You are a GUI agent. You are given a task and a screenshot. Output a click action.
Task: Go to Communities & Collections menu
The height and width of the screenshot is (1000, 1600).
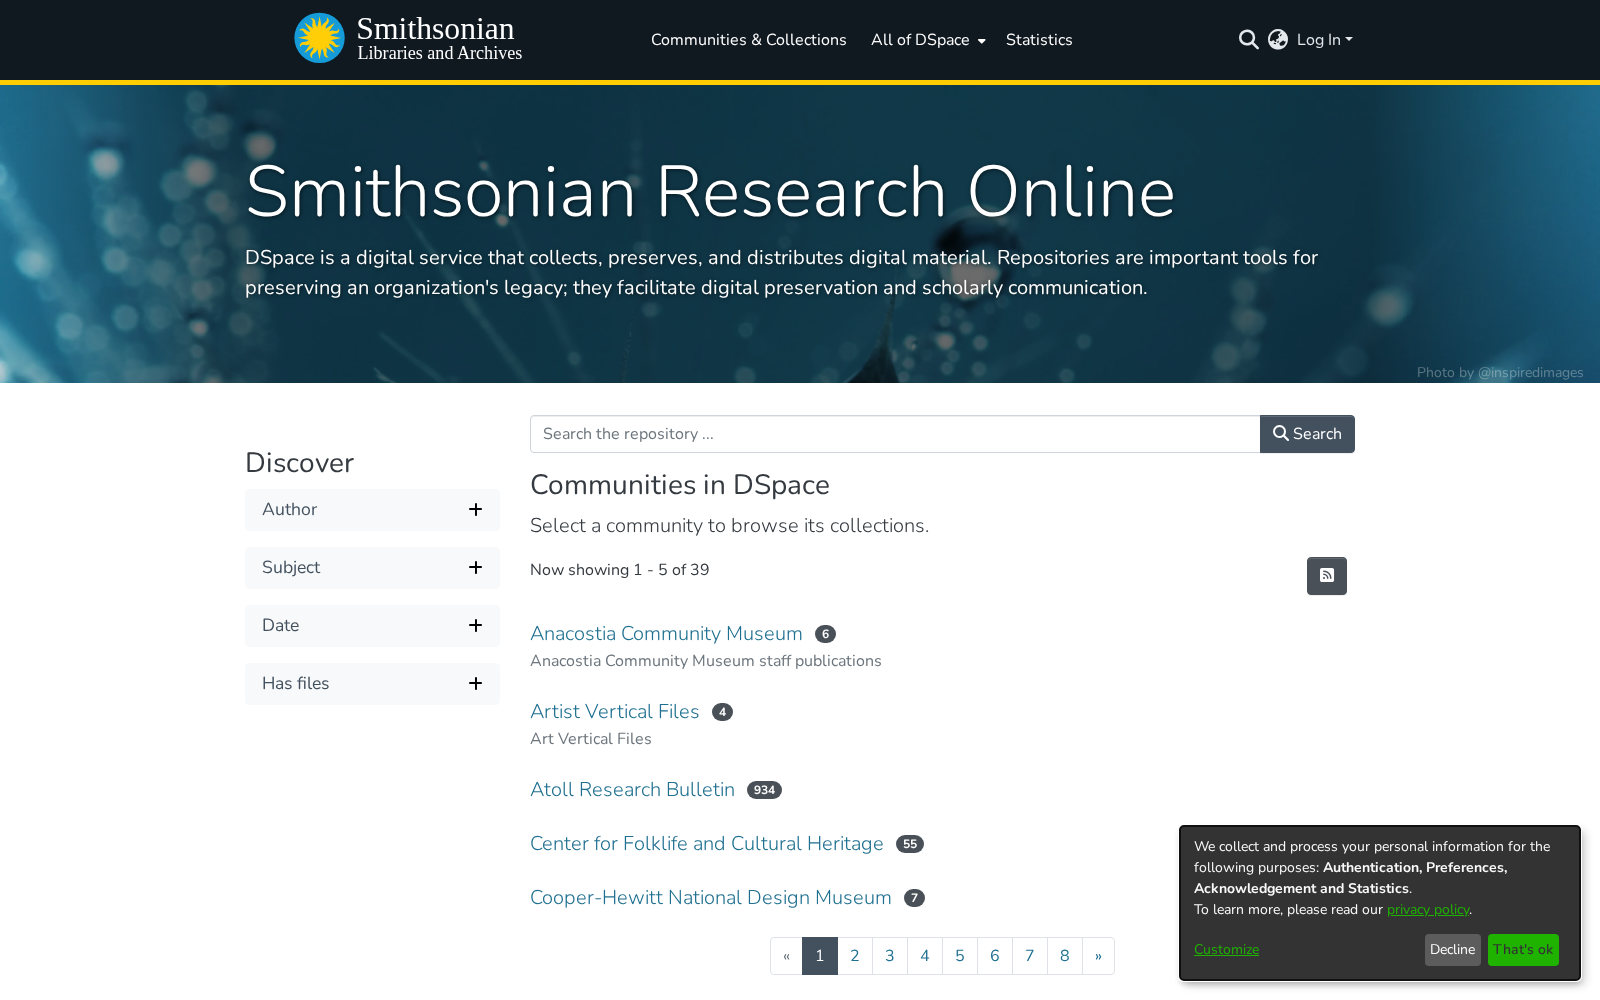tap(749, 40)
